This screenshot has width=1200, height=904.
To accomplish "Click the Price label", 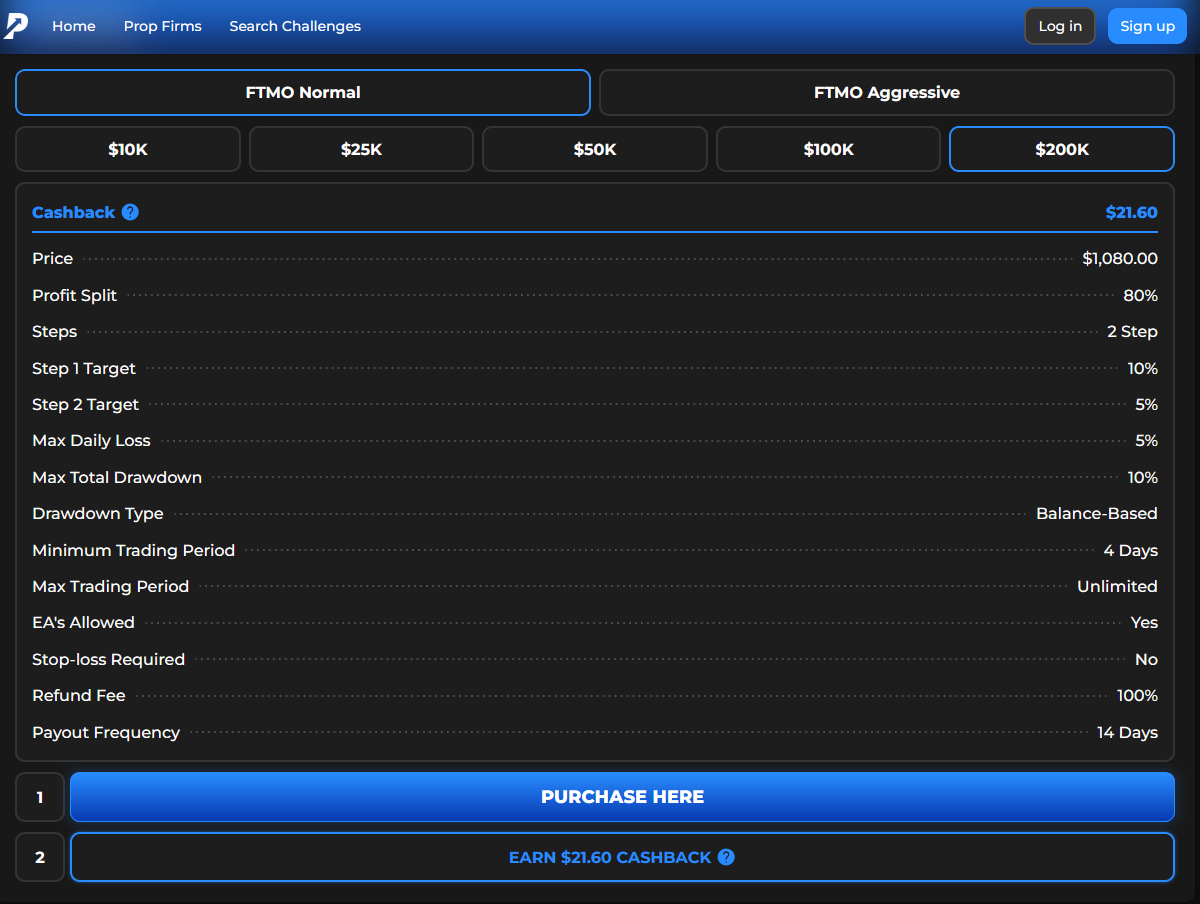I will (x=52, y=258).
